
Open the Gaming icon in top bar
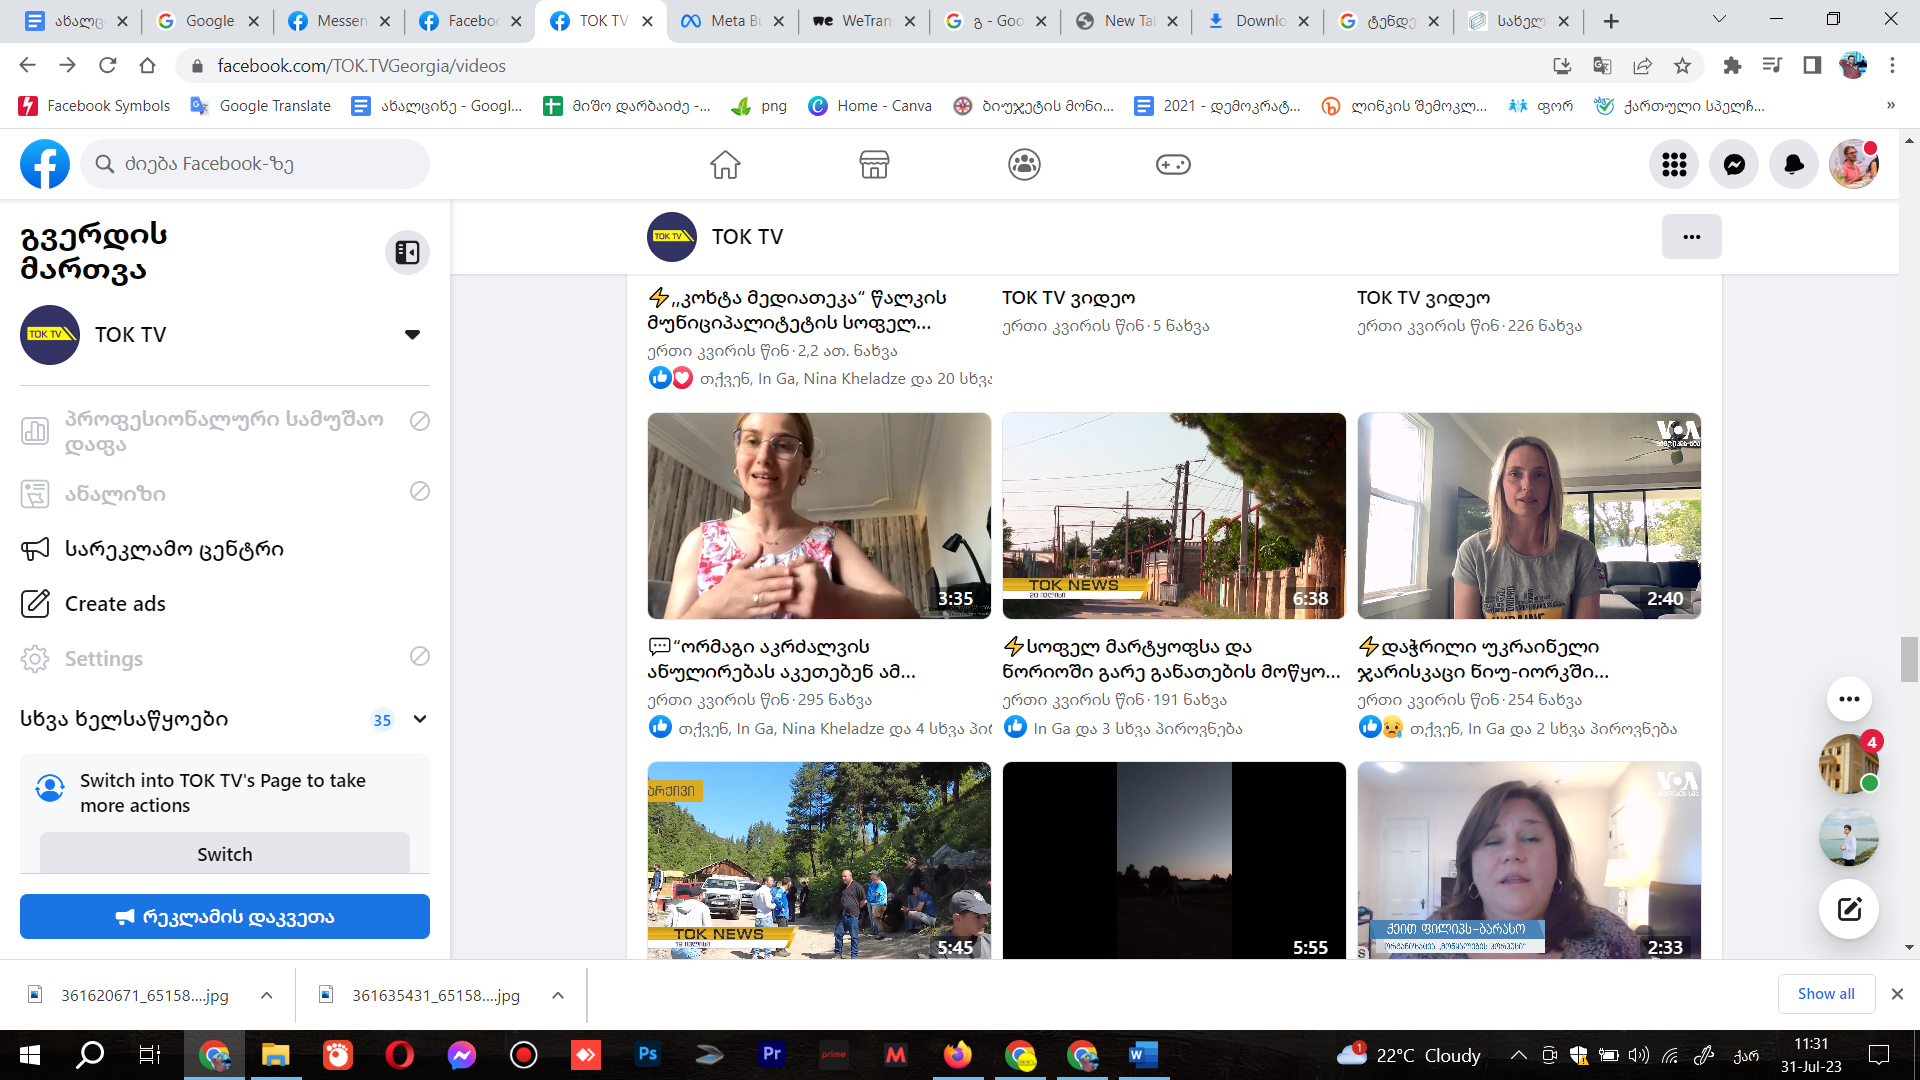pyautogui.click(x=1173, y=164)
